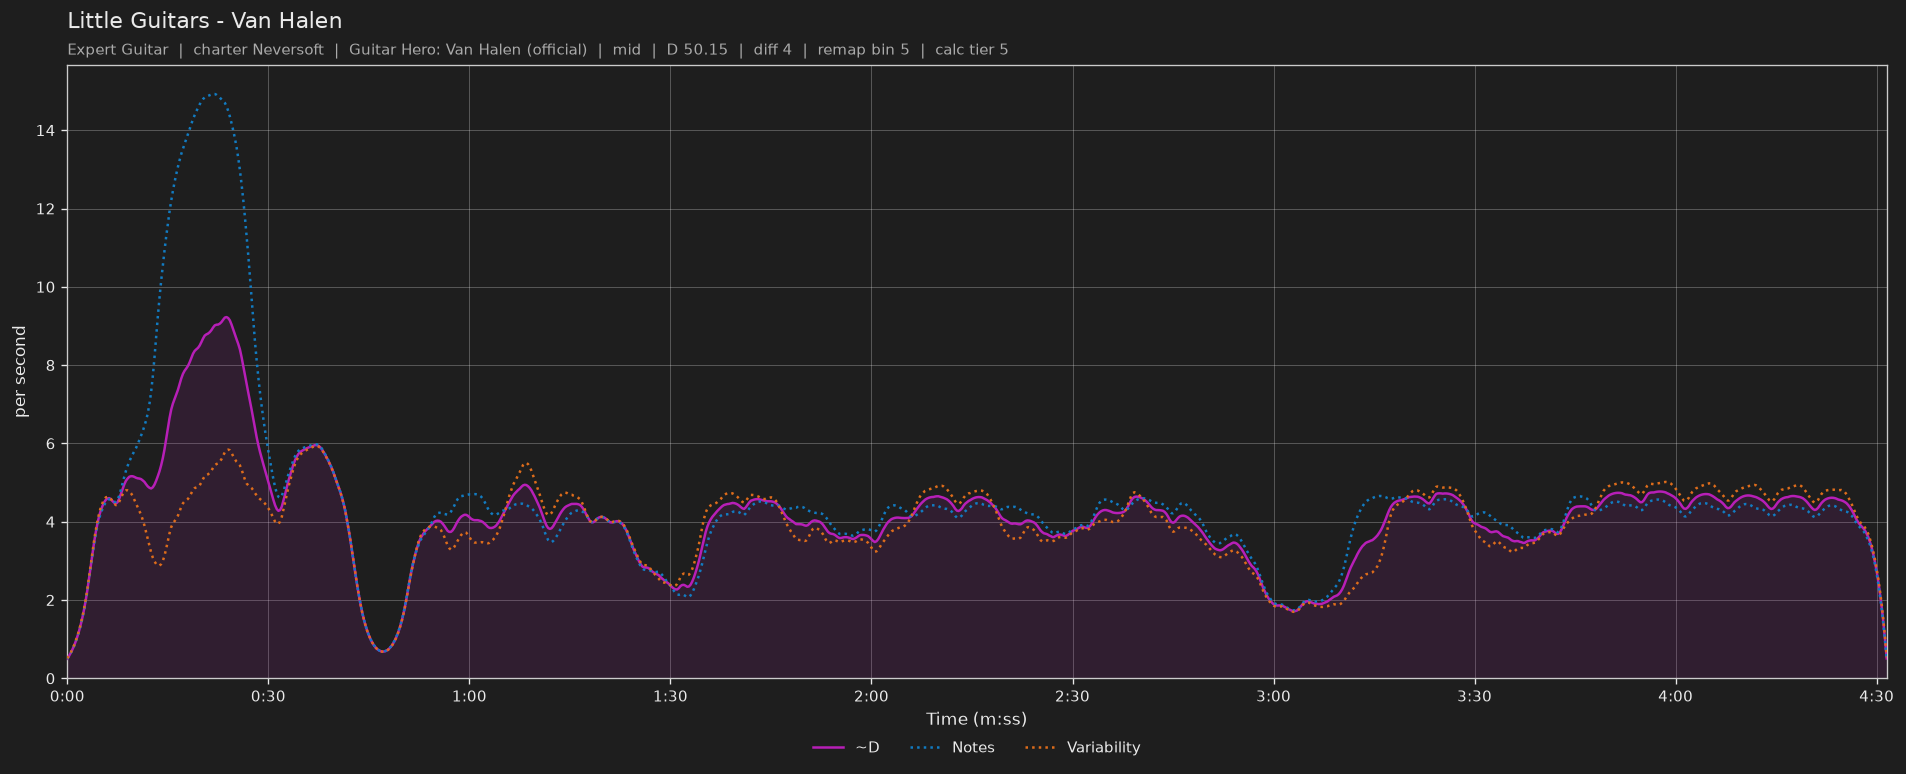
Task: Click the ~D curve peak near 9
Action: coord(227,318)
